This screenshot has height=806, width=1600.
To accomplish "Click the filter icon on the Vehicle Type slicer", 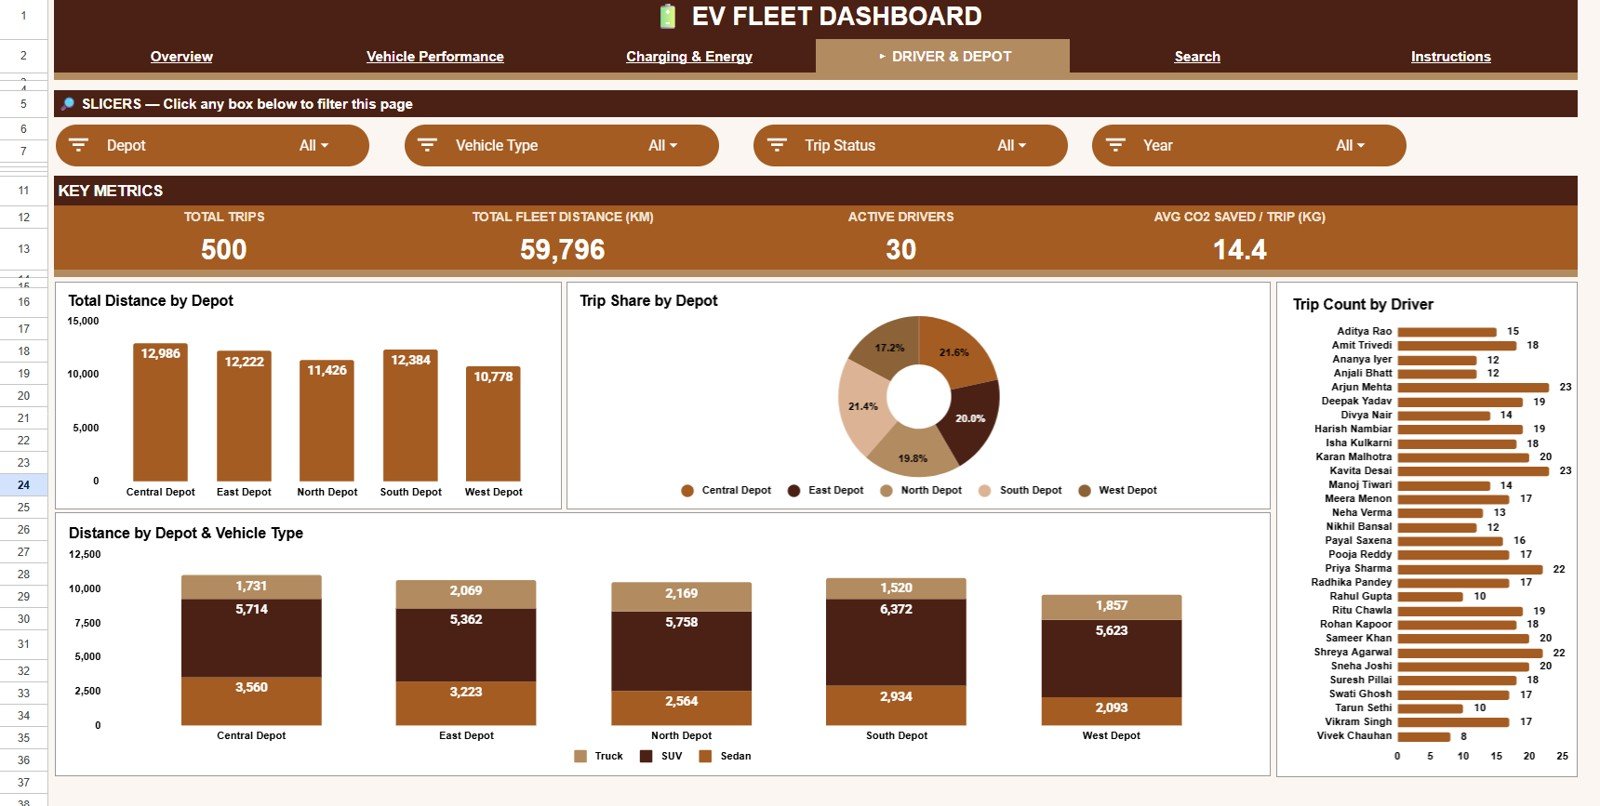I will pos(427,145).
